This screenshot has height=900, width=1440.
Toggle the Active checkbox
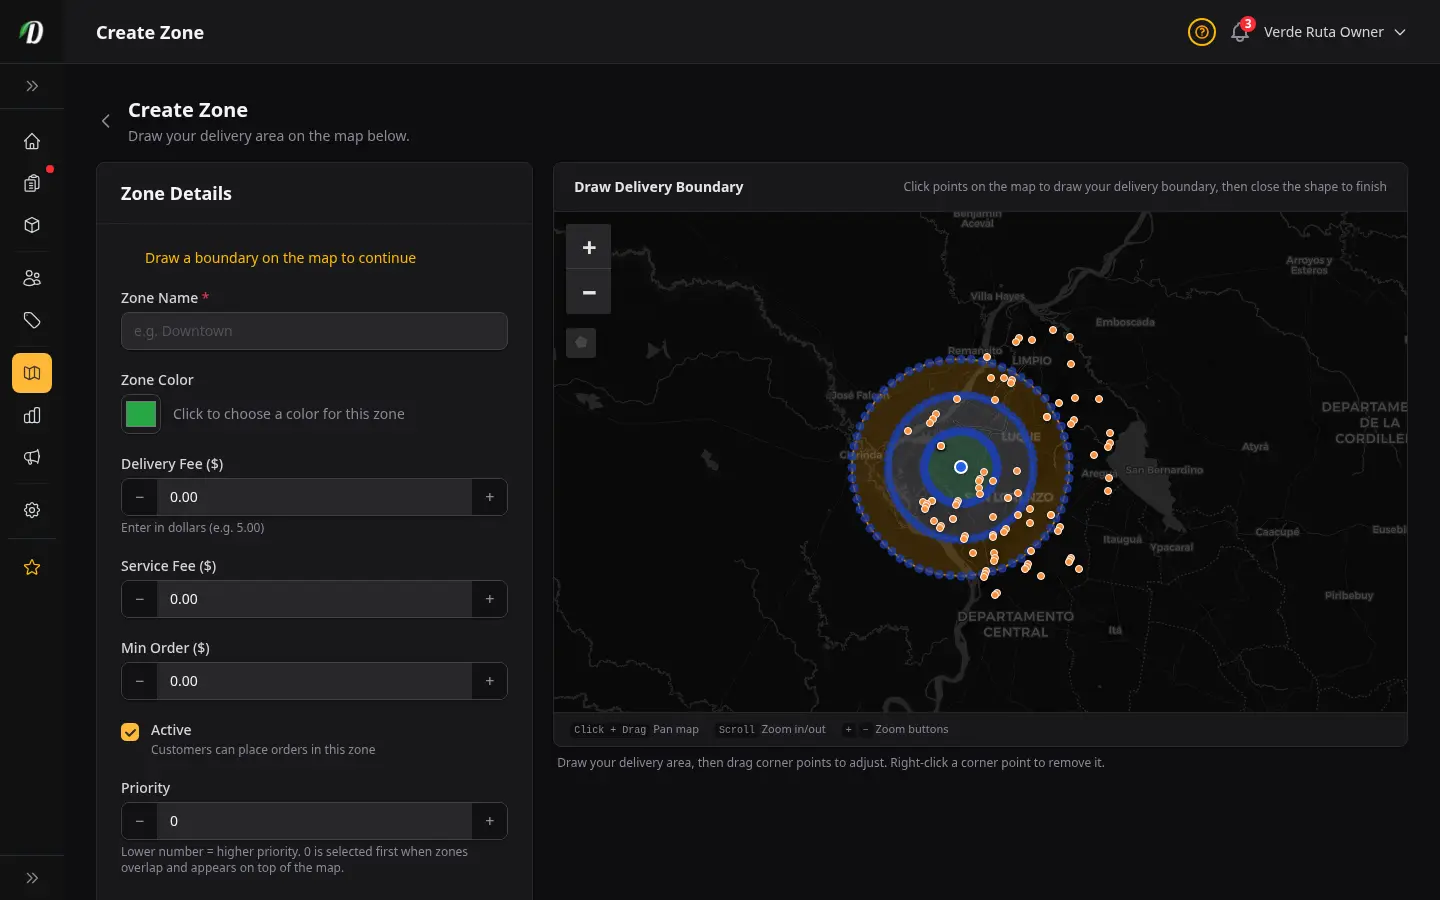pos(130,732)
